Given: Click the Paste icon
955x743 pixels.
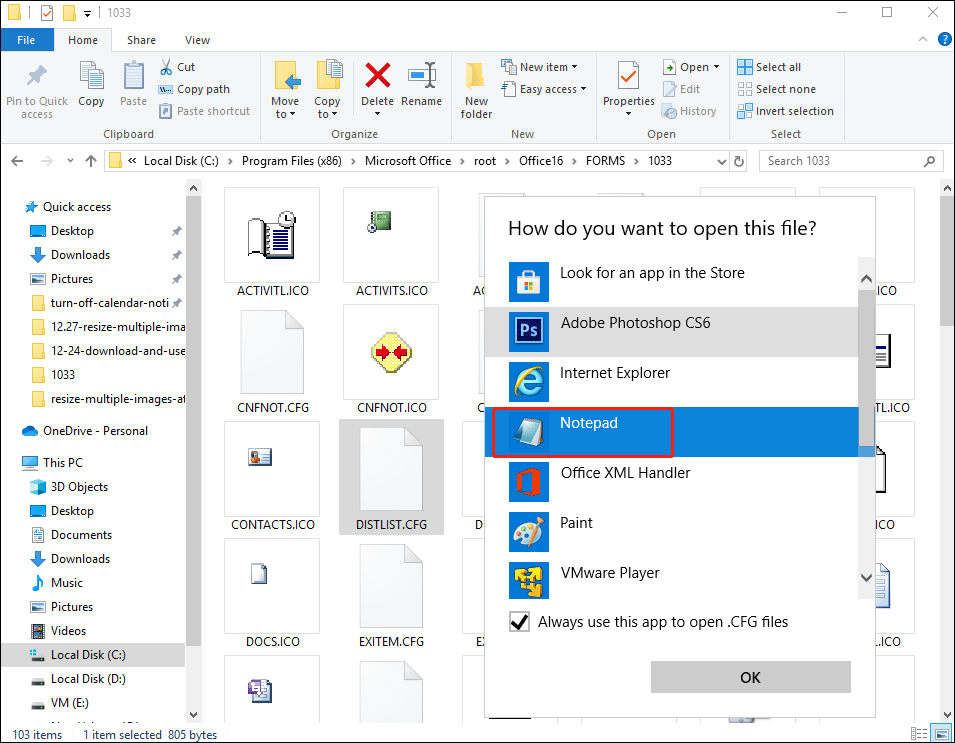Looking at the screenshot, I should tap(133, 76).
